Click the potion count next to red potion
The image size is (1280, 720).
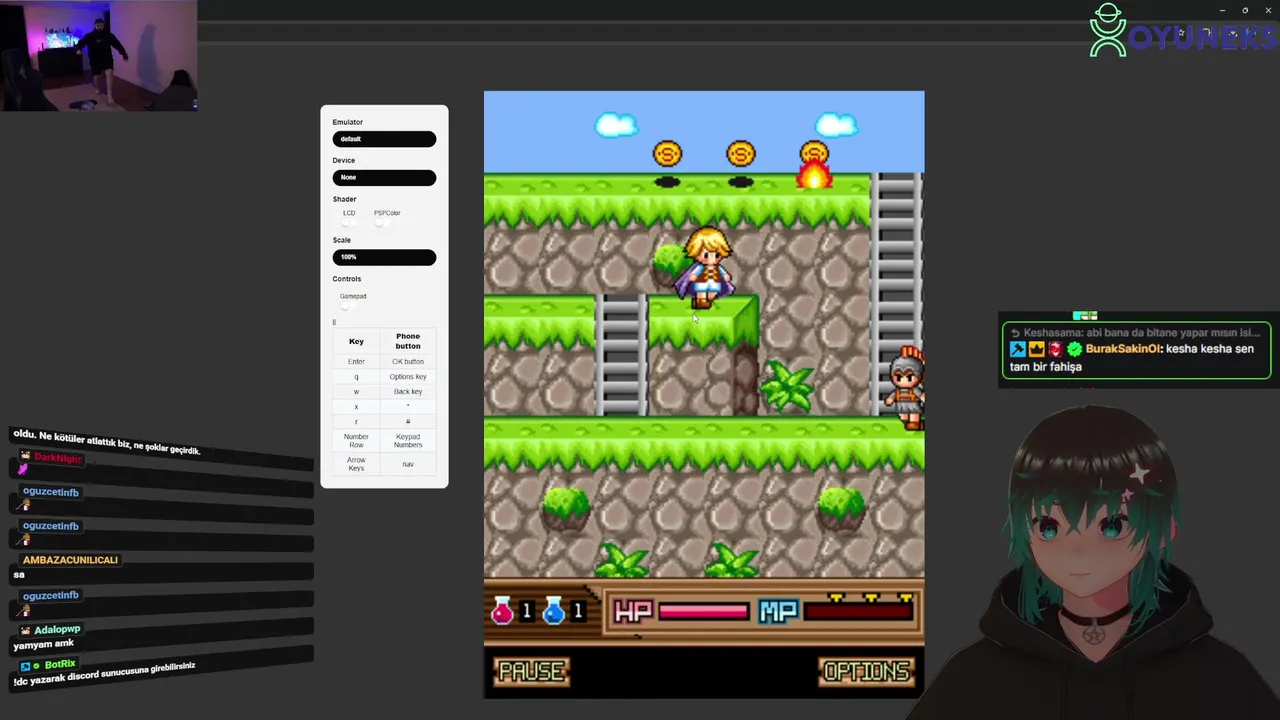coord(526,611)
